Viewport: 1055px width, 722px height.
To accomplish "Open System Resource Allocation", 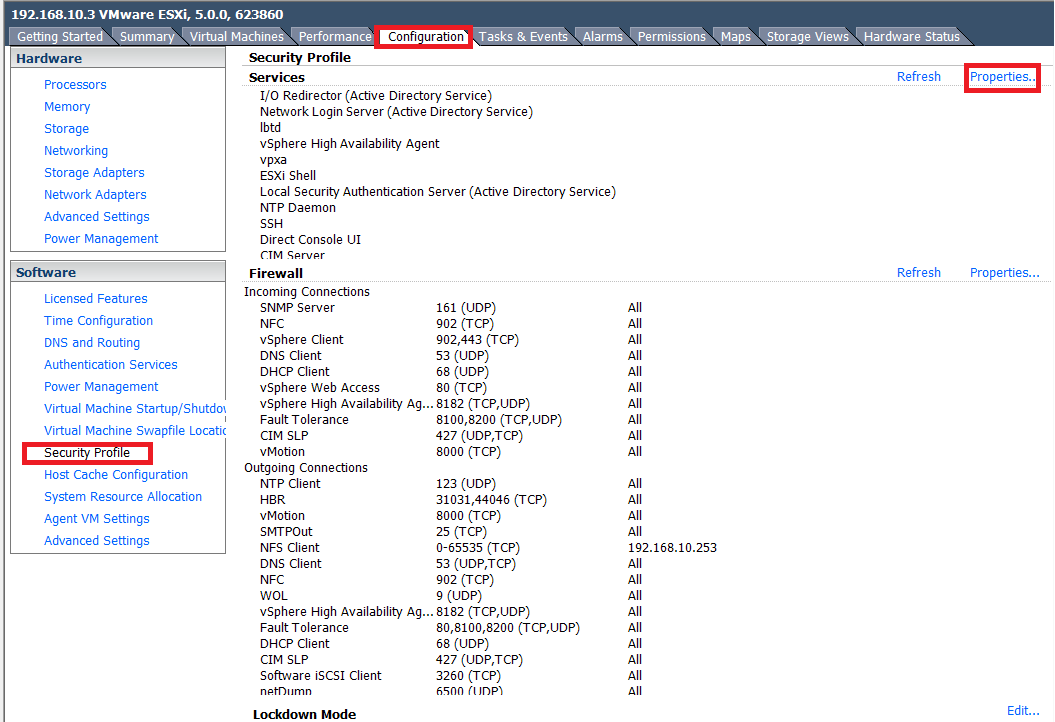I will tap(122, 497).
